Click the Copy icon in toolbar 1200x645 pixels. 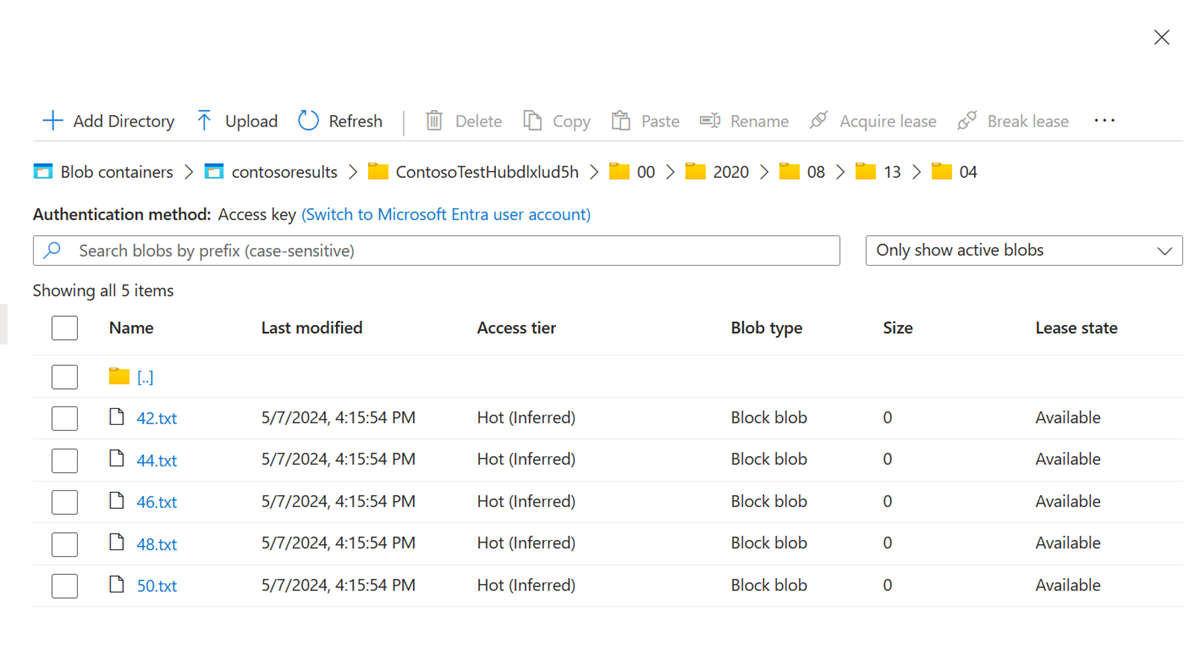(x=531, y=120)
